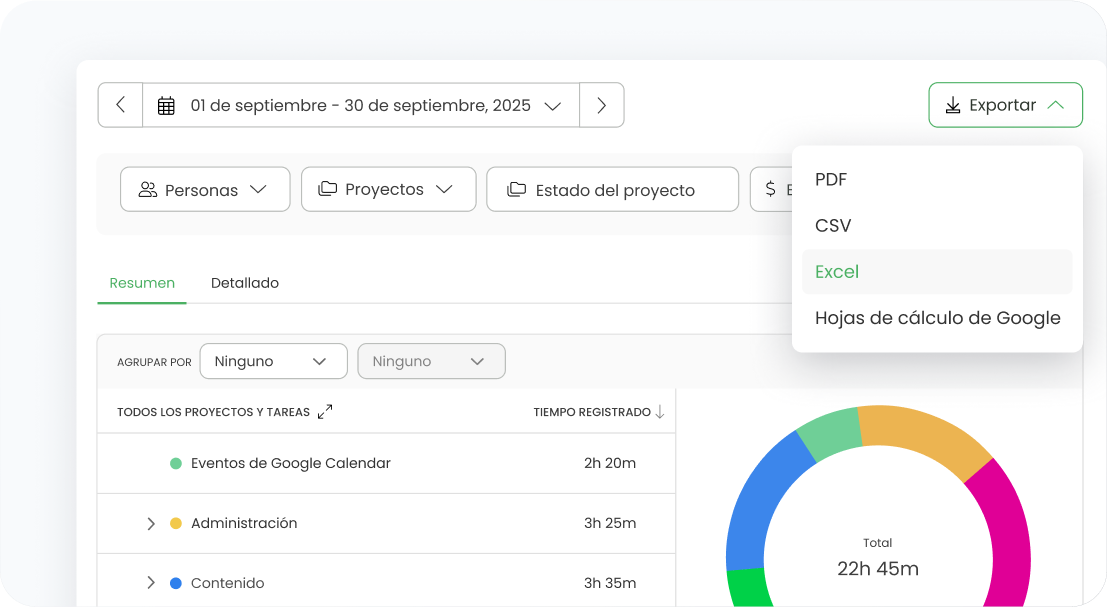Open the second, greyed Ninguno dropdown
The width and height of the screenshot is (1107, 607).
point(431,361)
